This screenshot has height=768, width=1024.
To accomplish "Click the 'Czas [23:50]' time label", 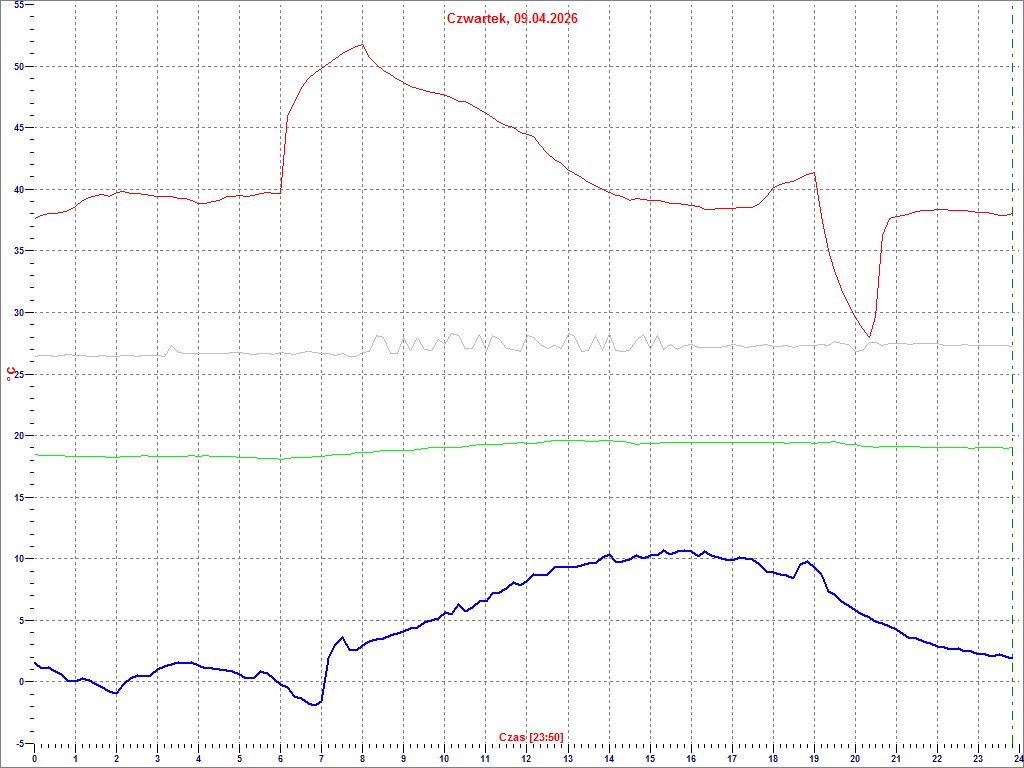I will (x=531, y=738).
